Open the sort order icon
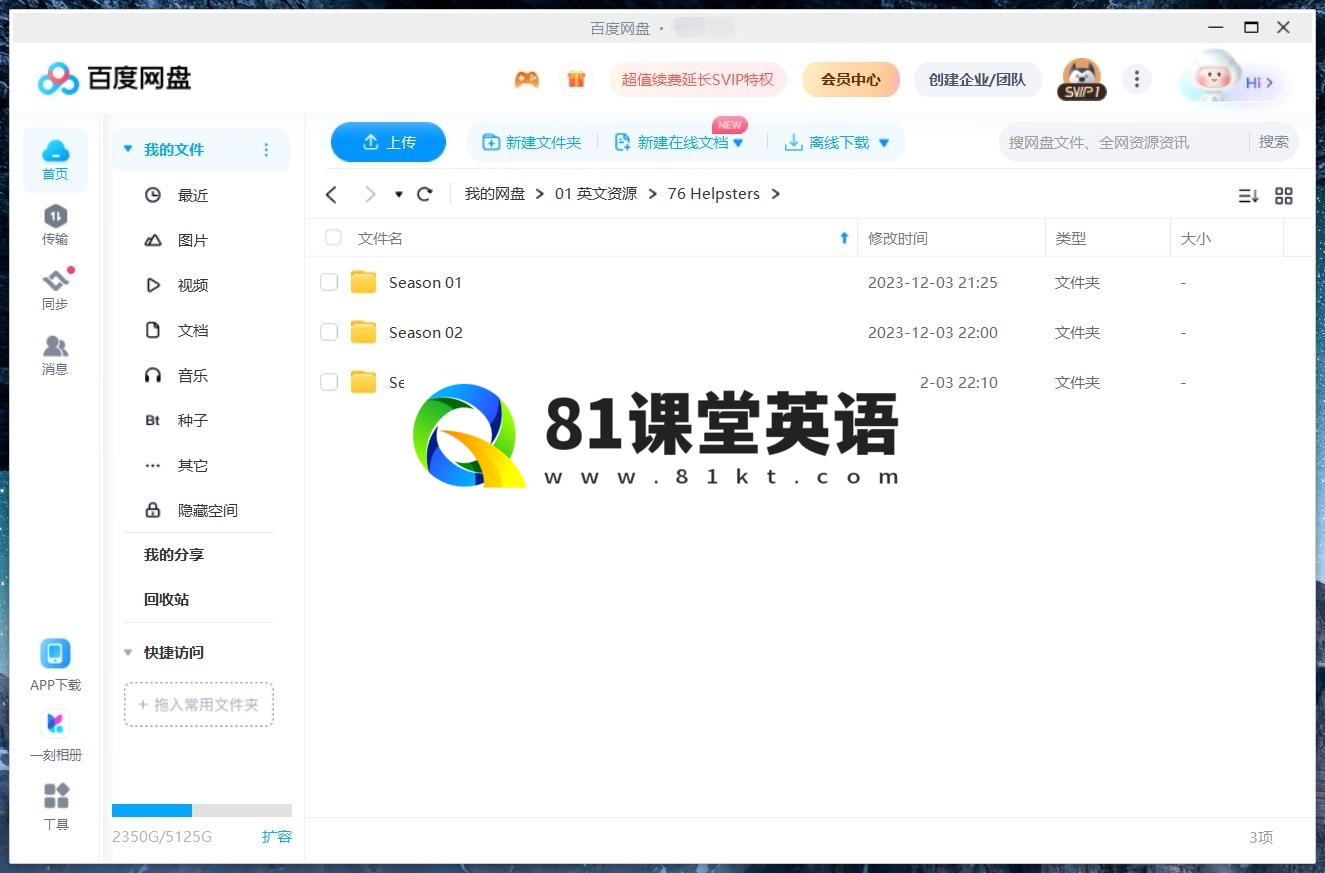Image resolution: width=1325 pixels, height=873 pixels. (1248, 196)
